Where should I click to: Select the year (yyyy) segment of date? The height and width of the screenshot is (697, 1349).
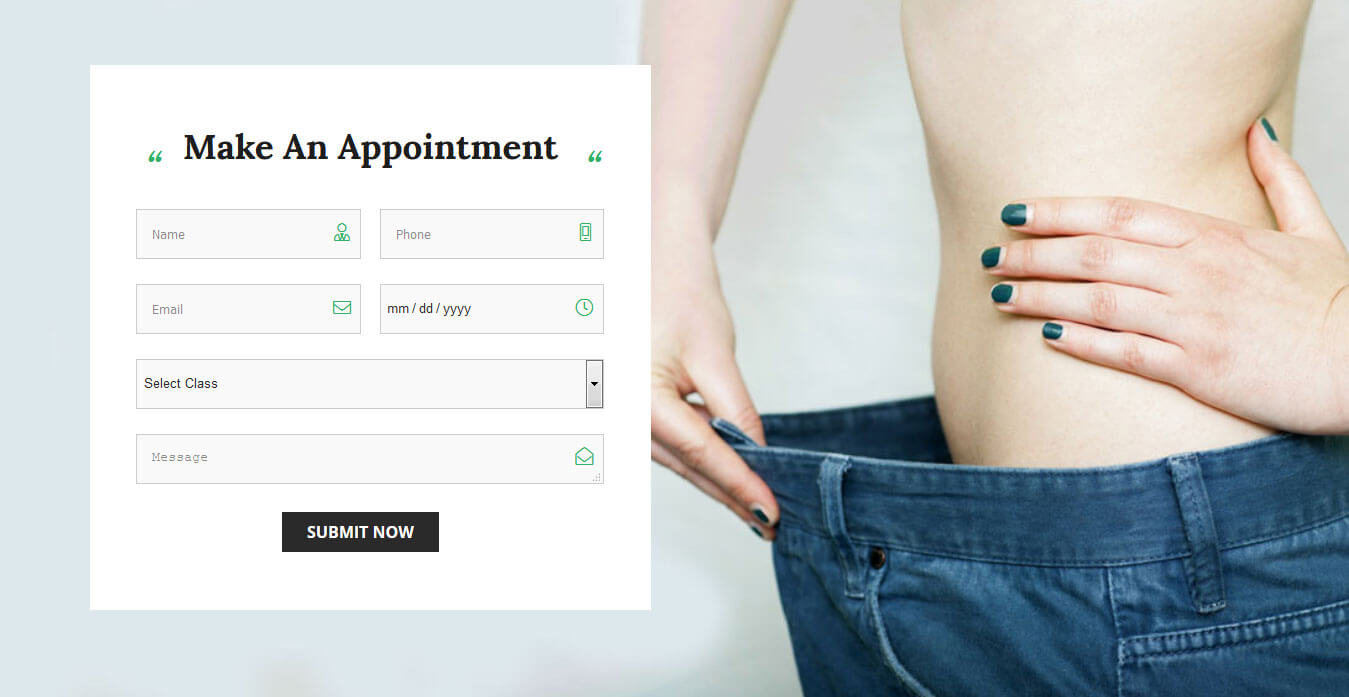pos(457,309)
